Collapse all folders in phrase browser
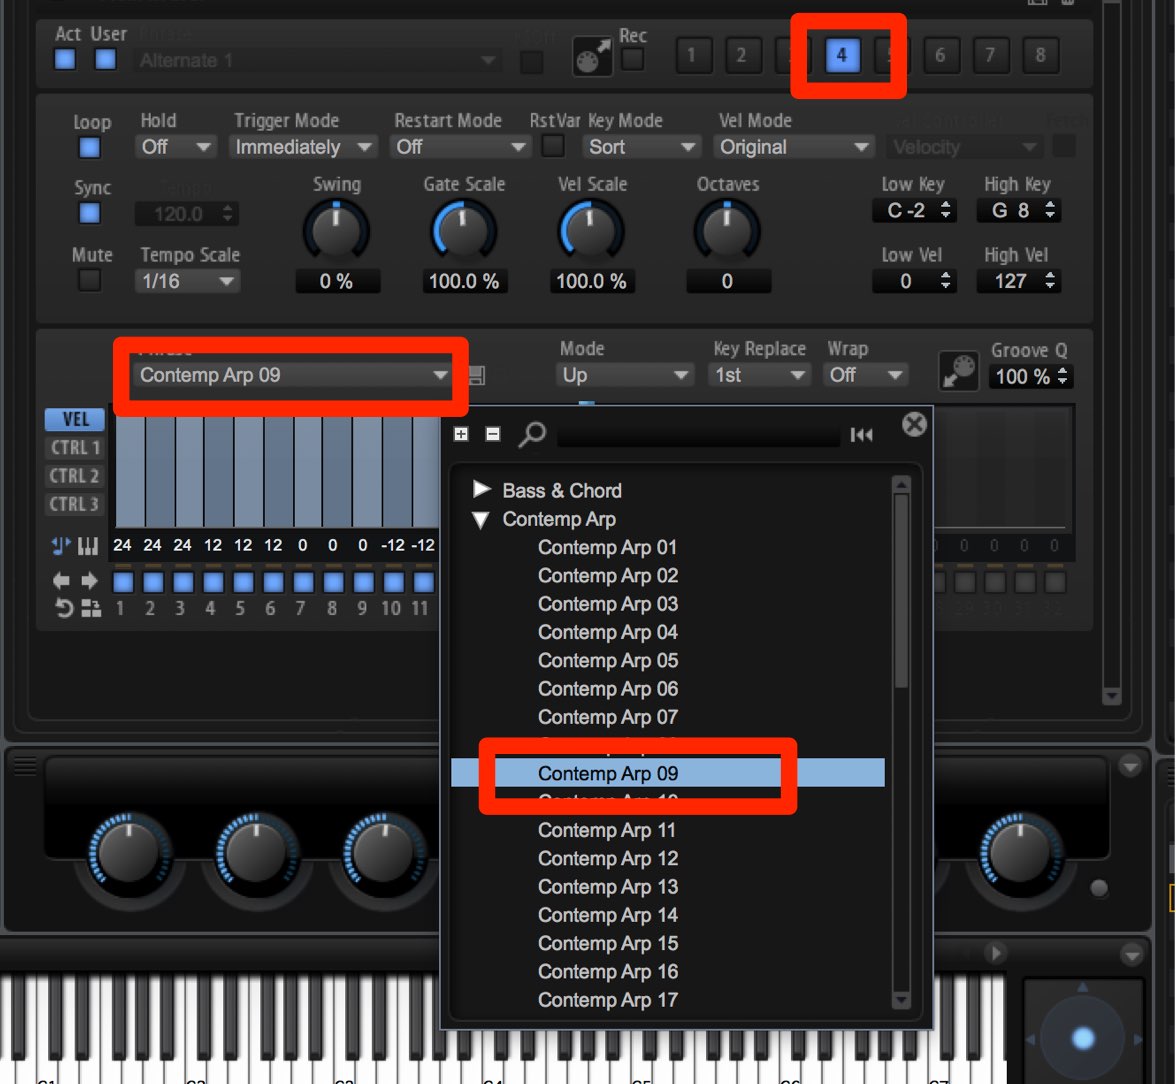The height and width of the screenshot is (1084, 1176). [x=492, y=434]
